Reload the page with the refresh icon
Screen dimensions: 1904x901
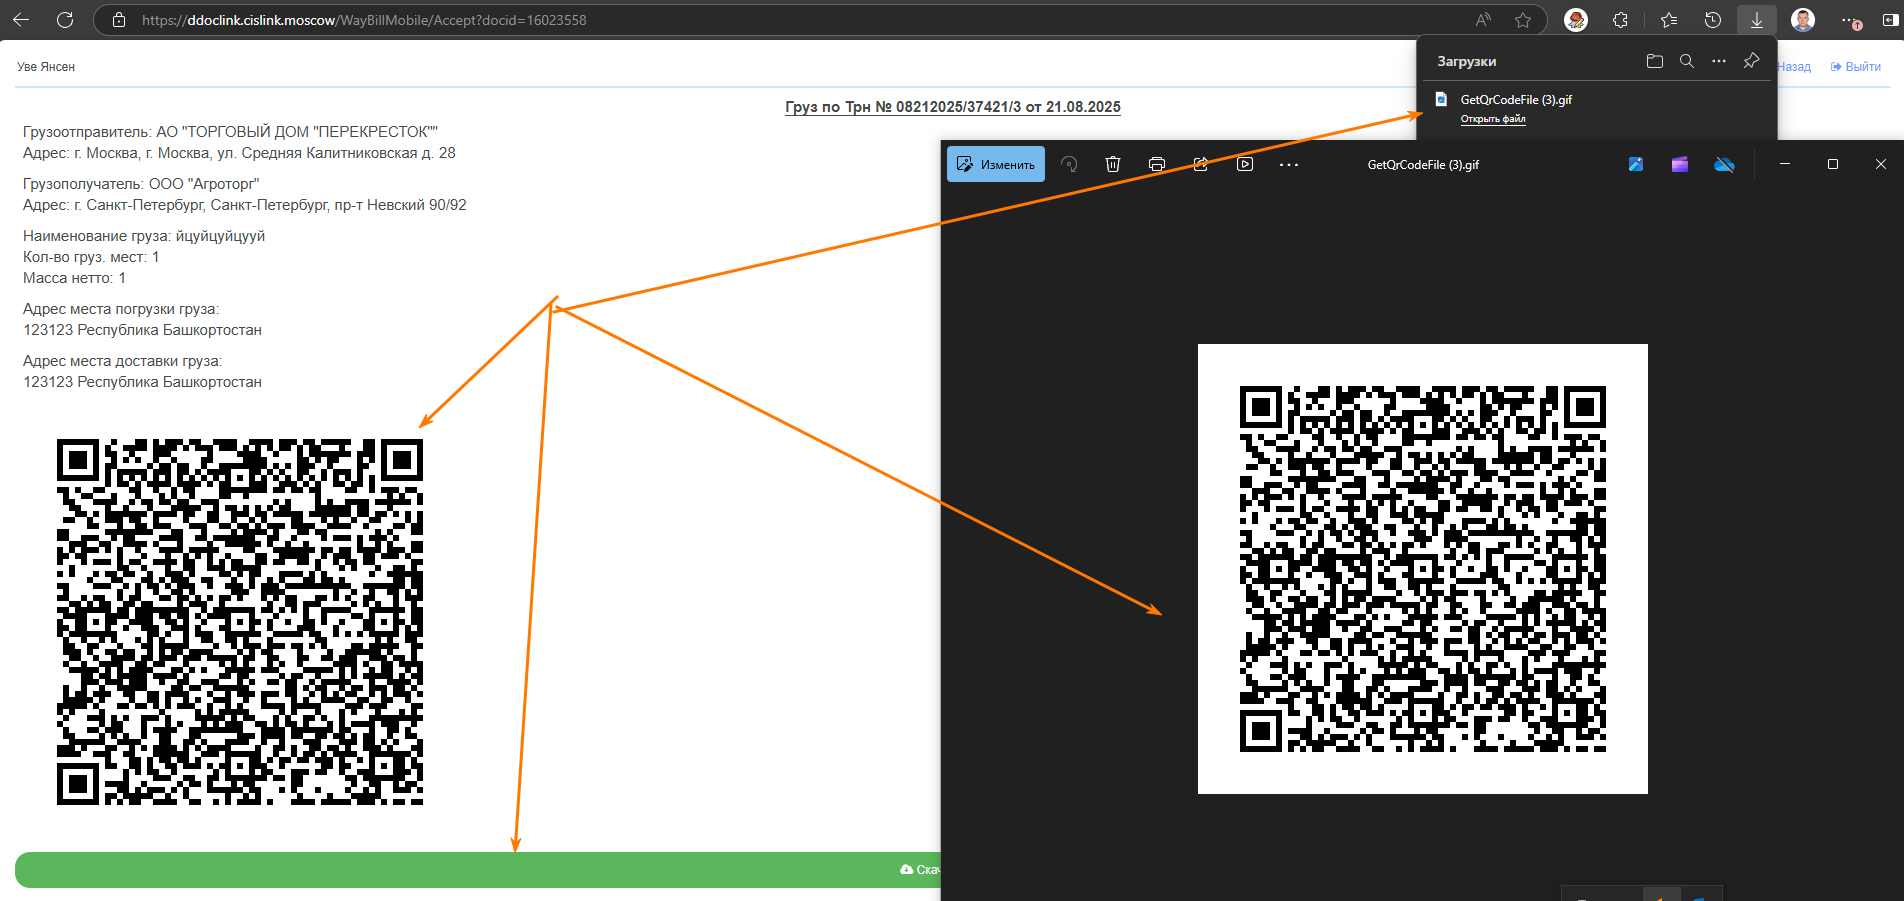[x=65, y=20]
